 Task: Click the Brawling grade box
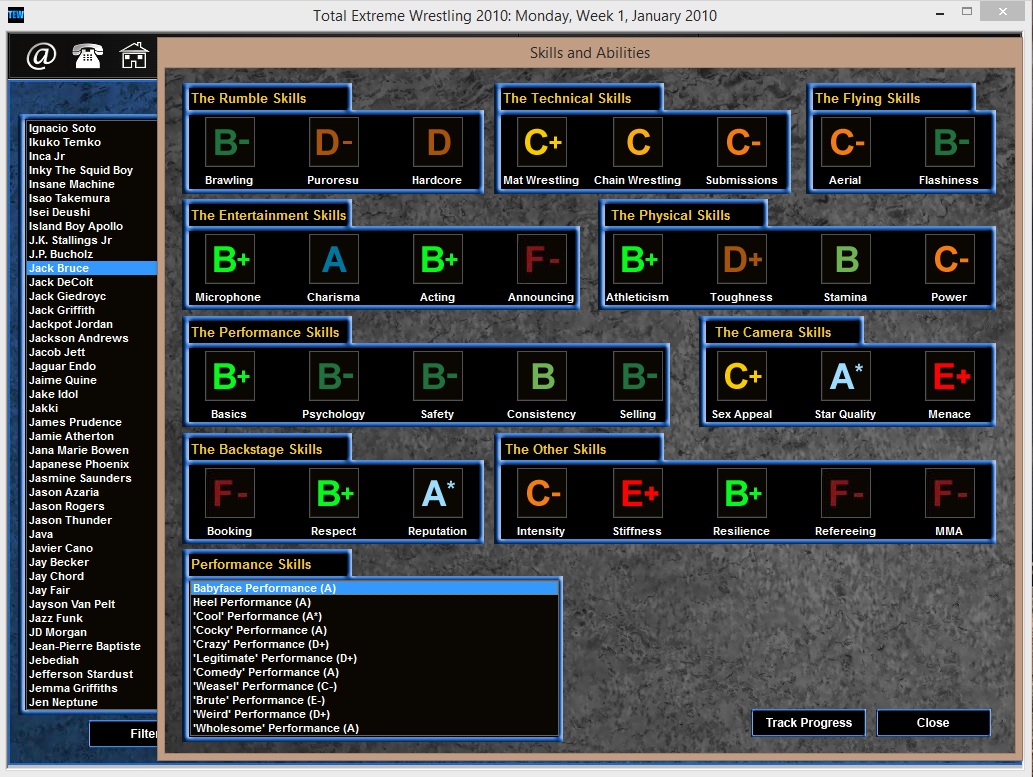pos(229,142)
